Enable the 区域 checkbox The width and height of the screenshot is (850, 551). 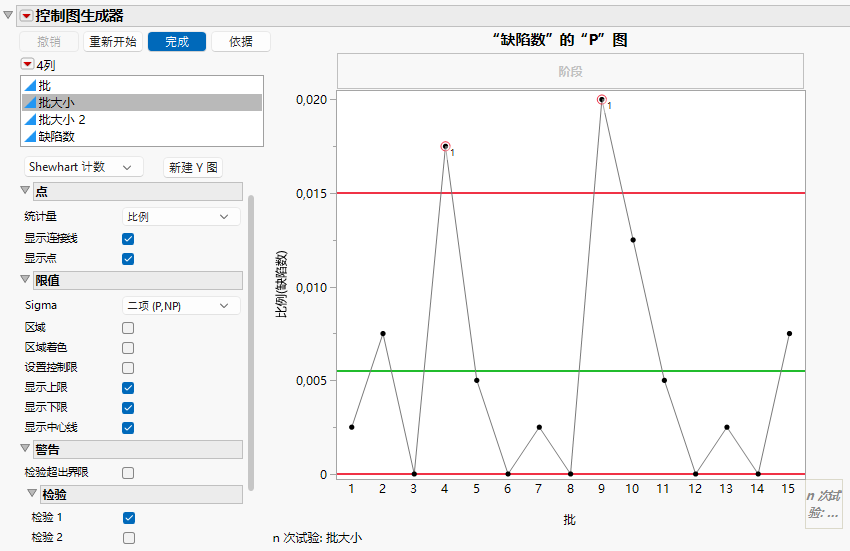(128, 328)
